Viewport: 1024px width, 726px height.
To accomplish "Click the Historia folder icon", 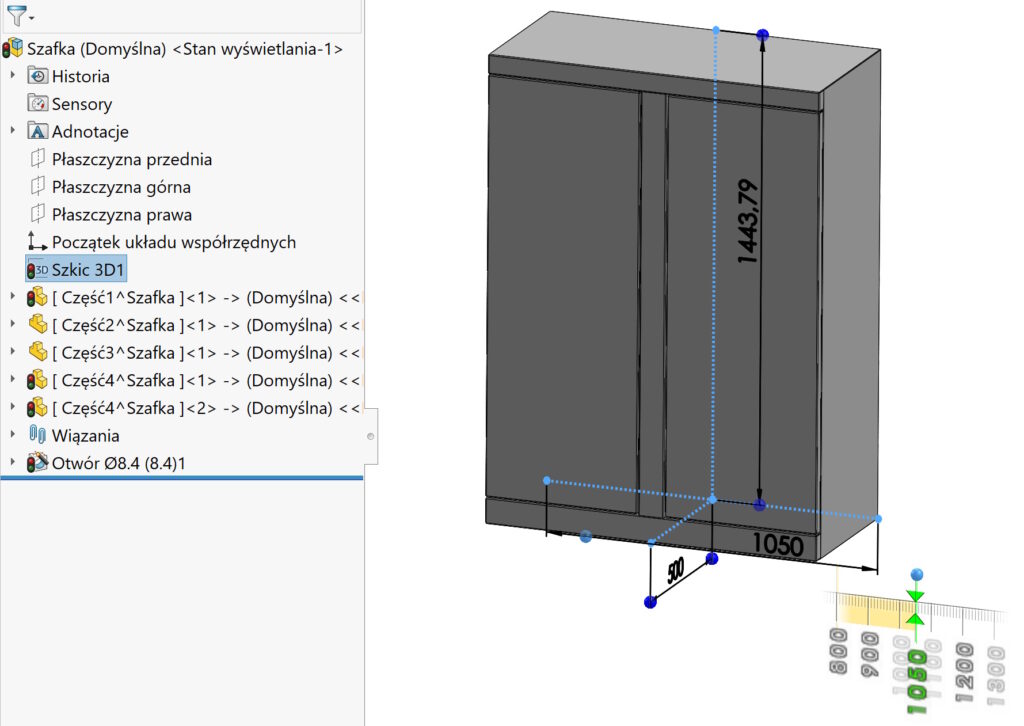I will [38, 76].
